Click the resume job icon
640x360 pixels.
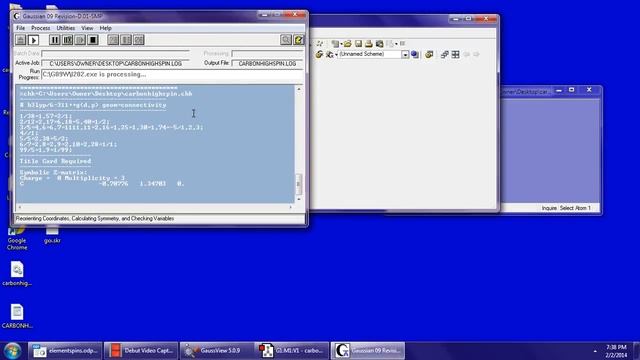[x=80, y=40]
